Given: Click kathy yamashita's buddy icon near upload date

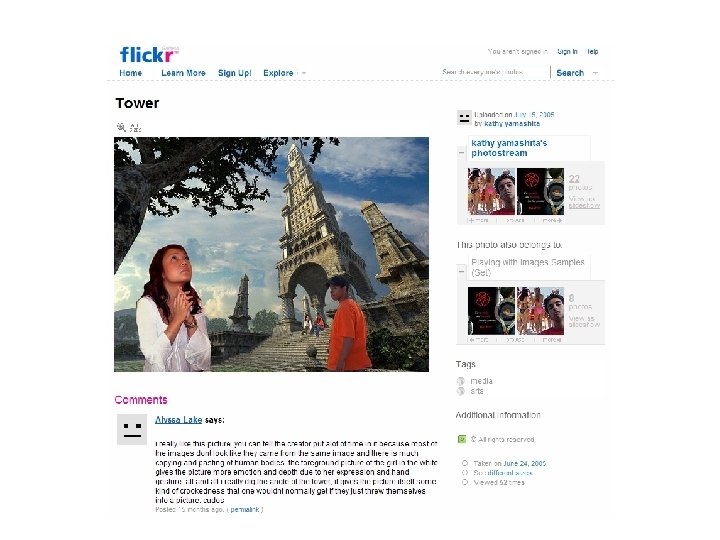Looking at the screenshot, I should [464, 118].
